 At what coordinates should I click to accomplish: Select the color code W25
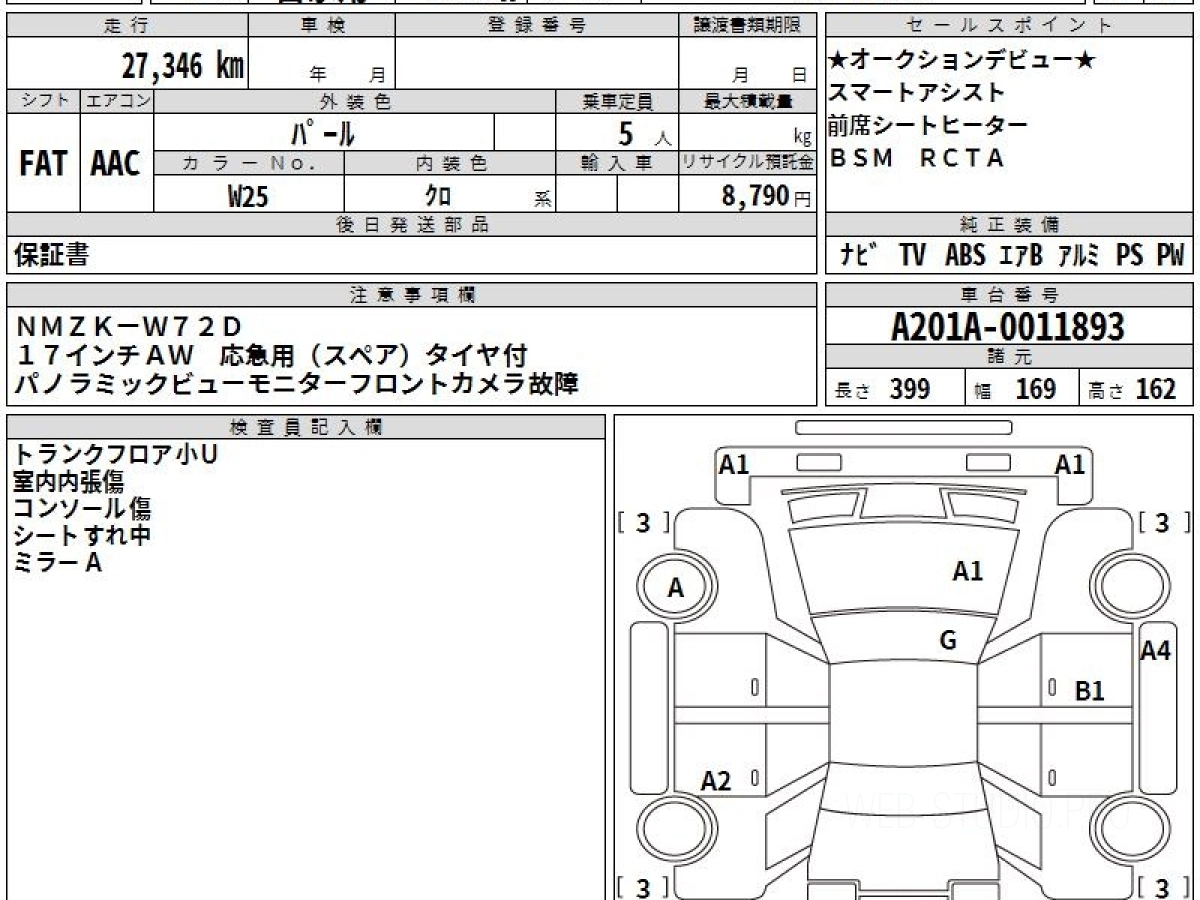pos(248,195)
